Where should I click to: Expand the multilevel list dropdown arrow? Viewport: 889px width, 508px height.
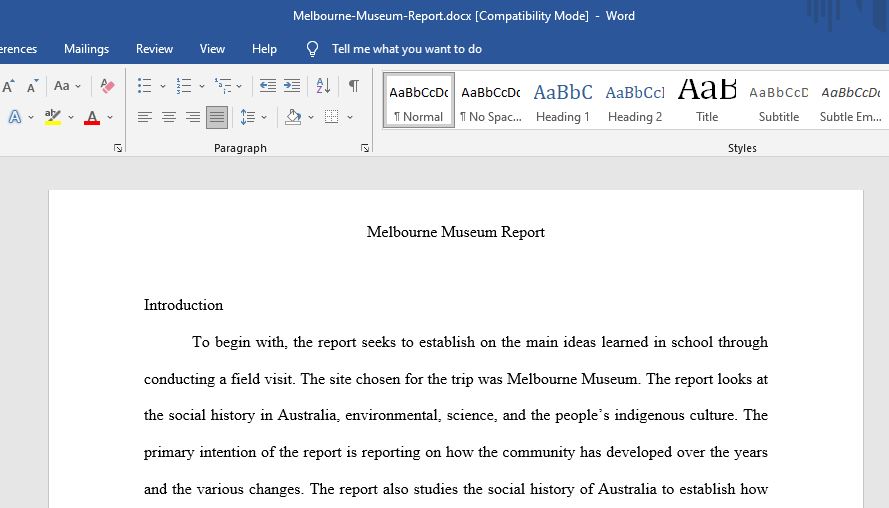click(x=239, y=87)
